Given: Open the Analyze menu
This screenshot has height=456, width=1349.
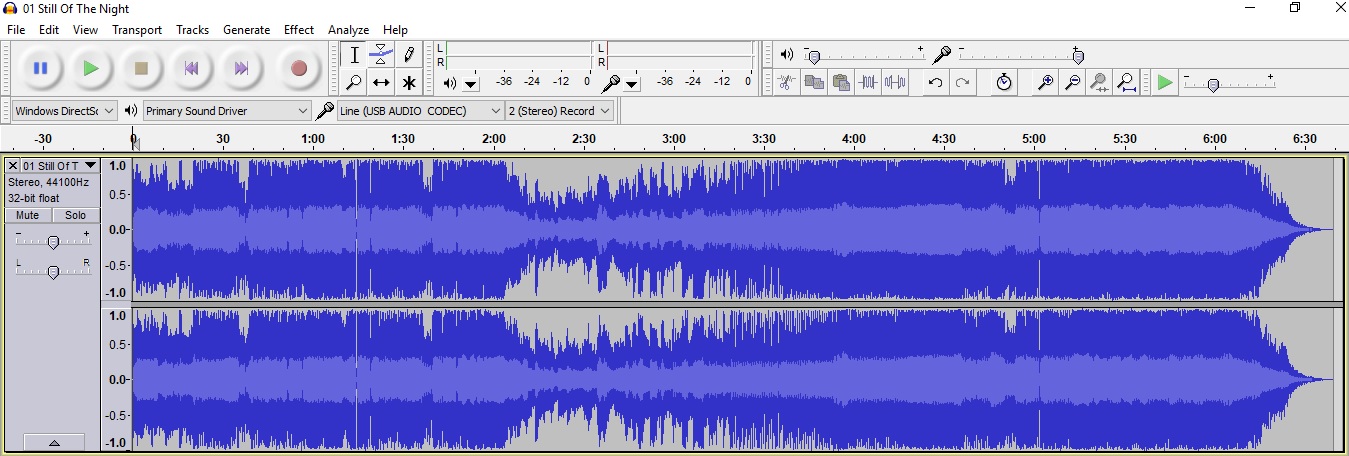Looking at the screenshot, I should coord(348,30).
